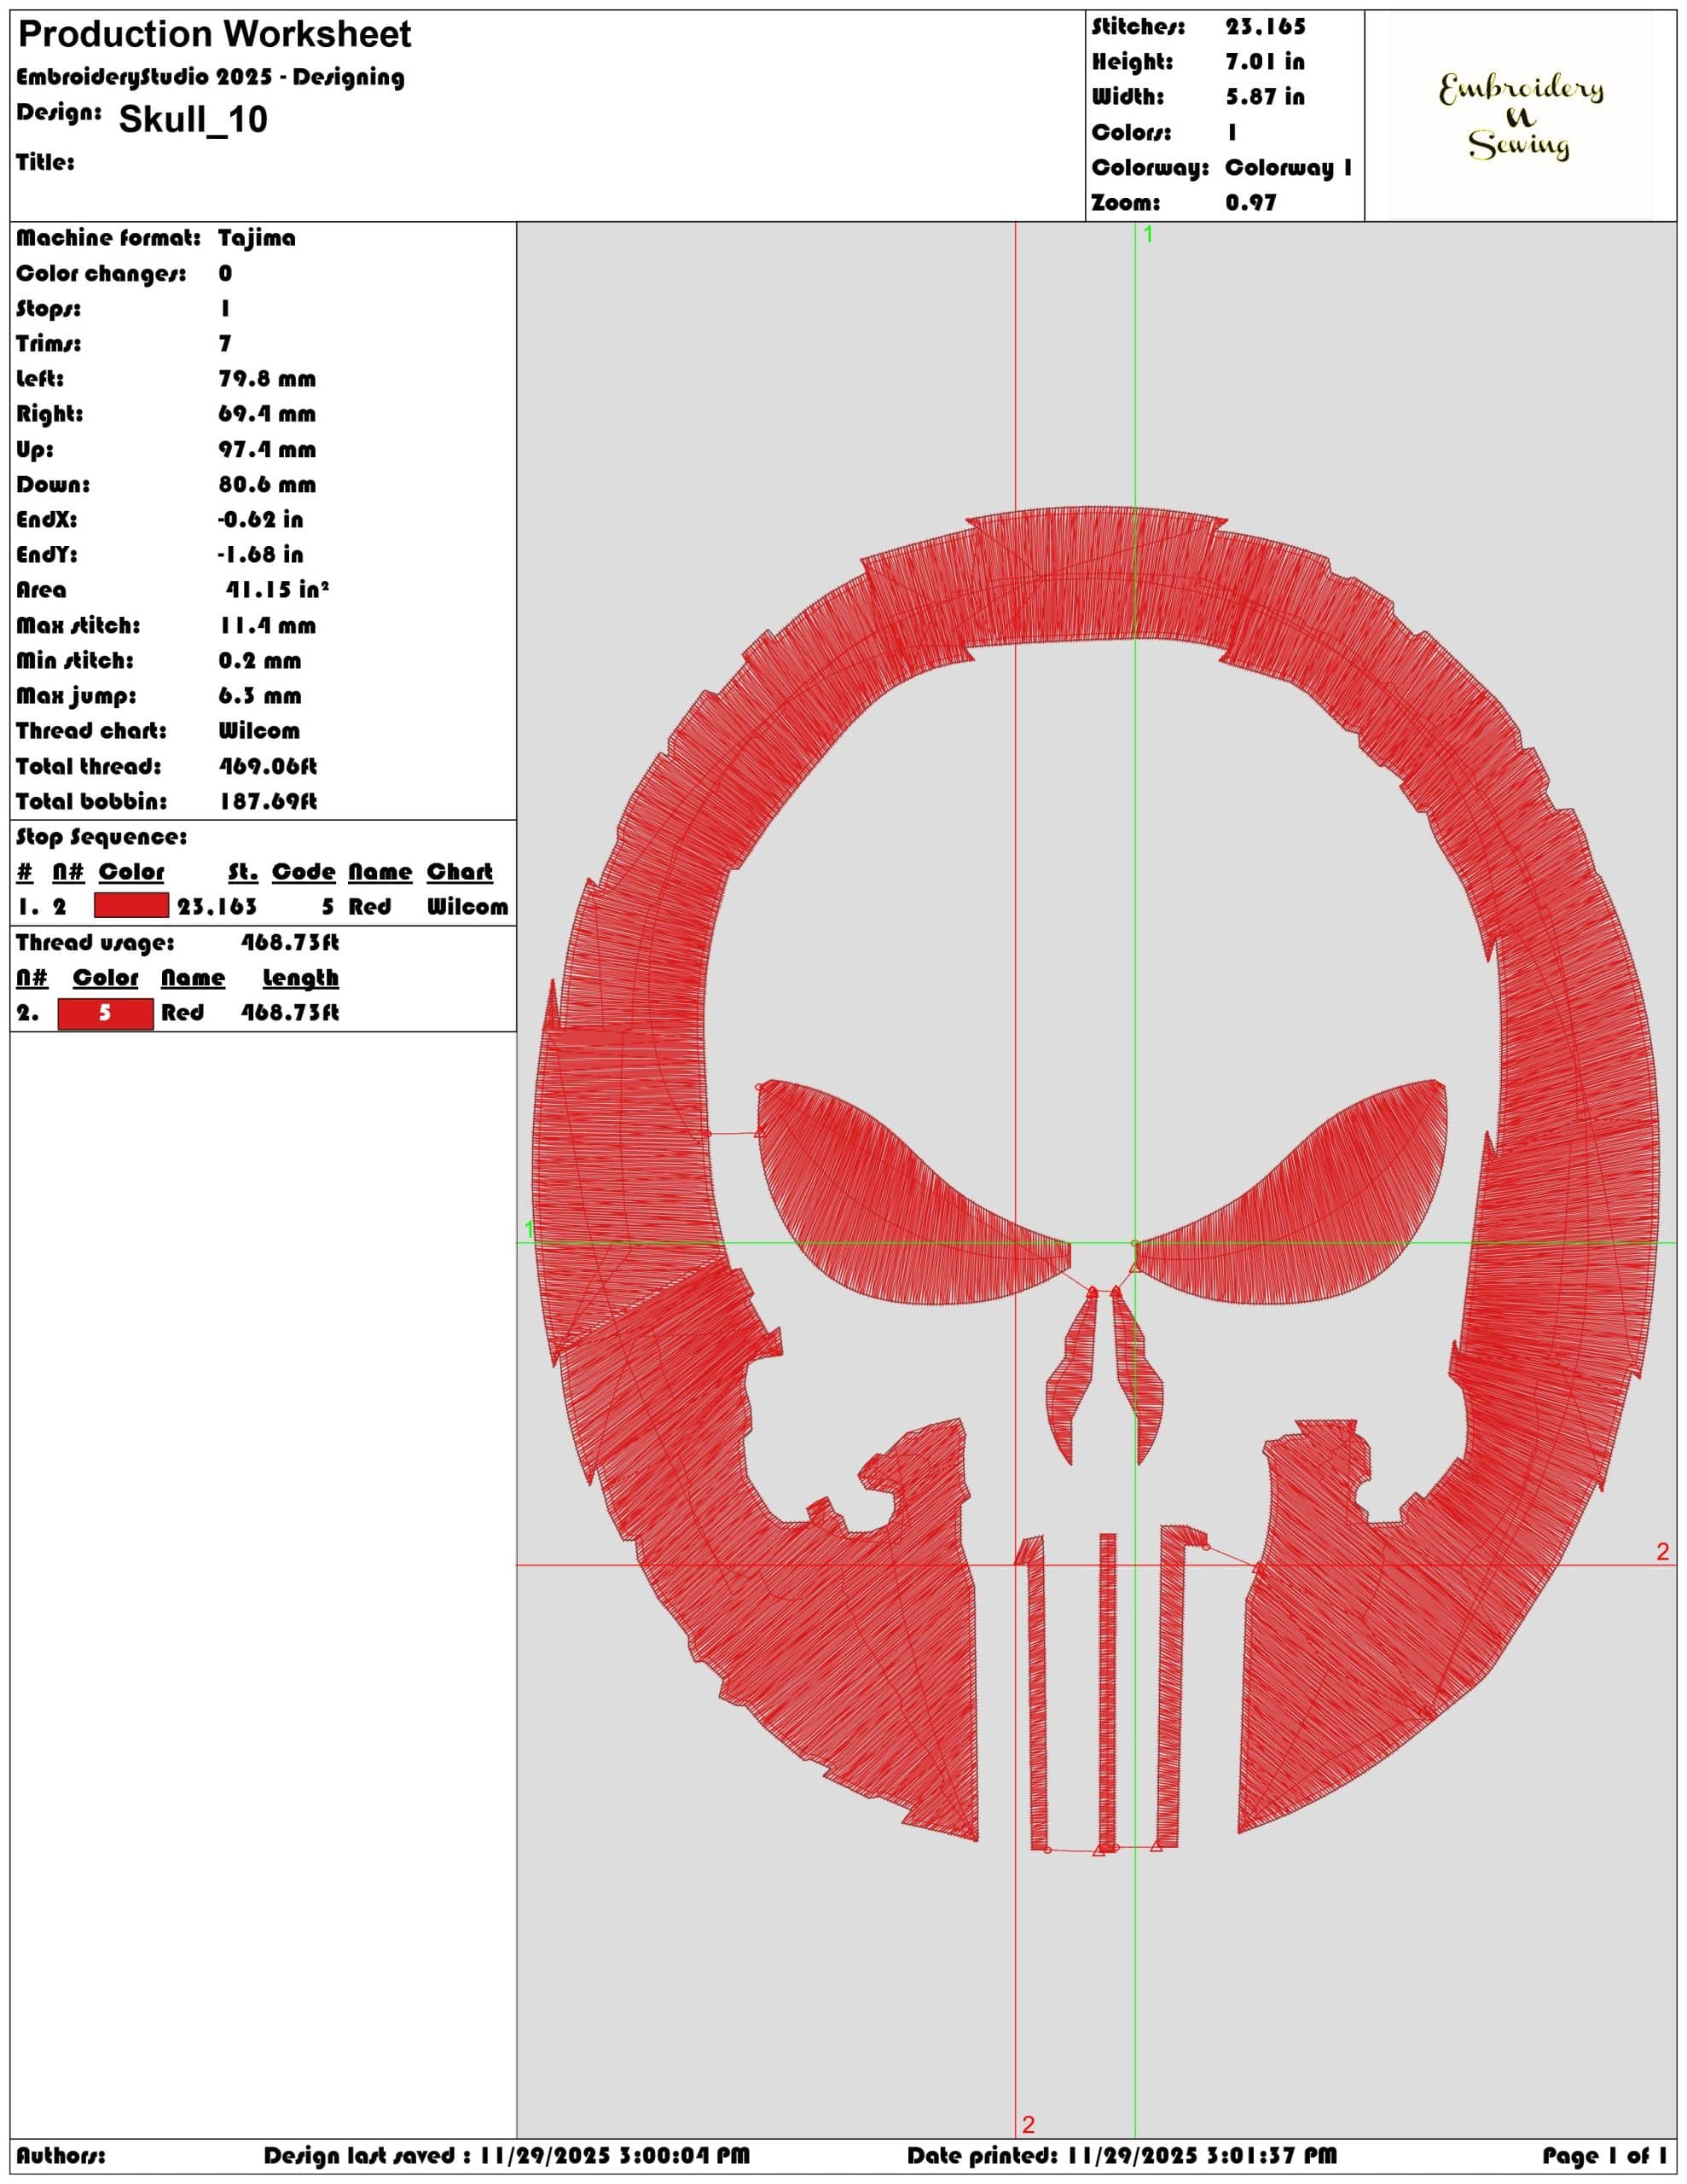The height and width of the screenshot is (2184, 1687).
Task: Click the EndX value -0.62 in
Action: click(260, 519)
